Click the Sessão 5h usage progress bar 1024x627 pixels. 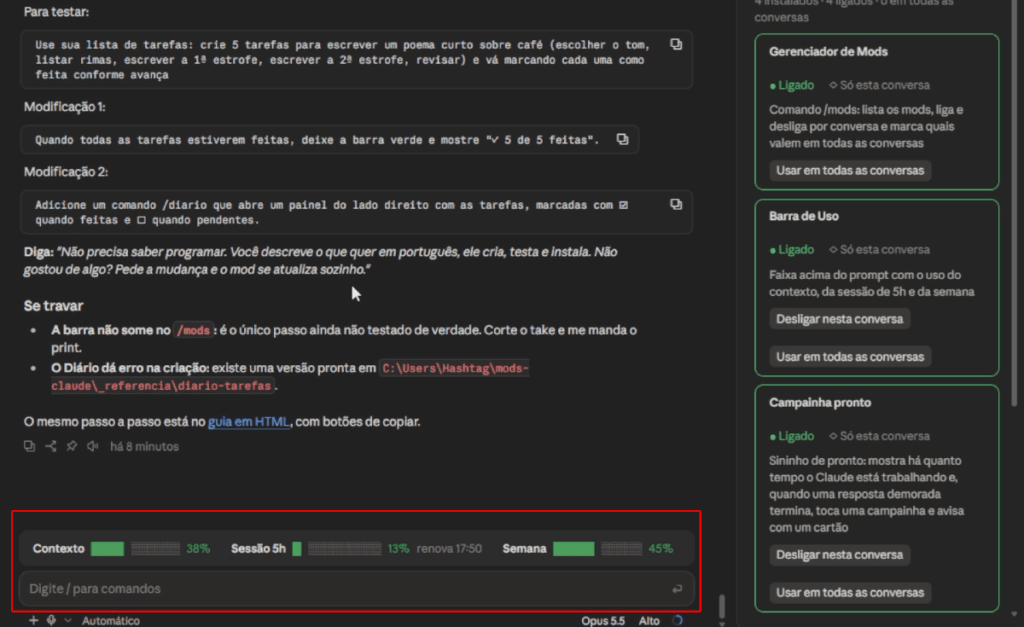(336, 549)
